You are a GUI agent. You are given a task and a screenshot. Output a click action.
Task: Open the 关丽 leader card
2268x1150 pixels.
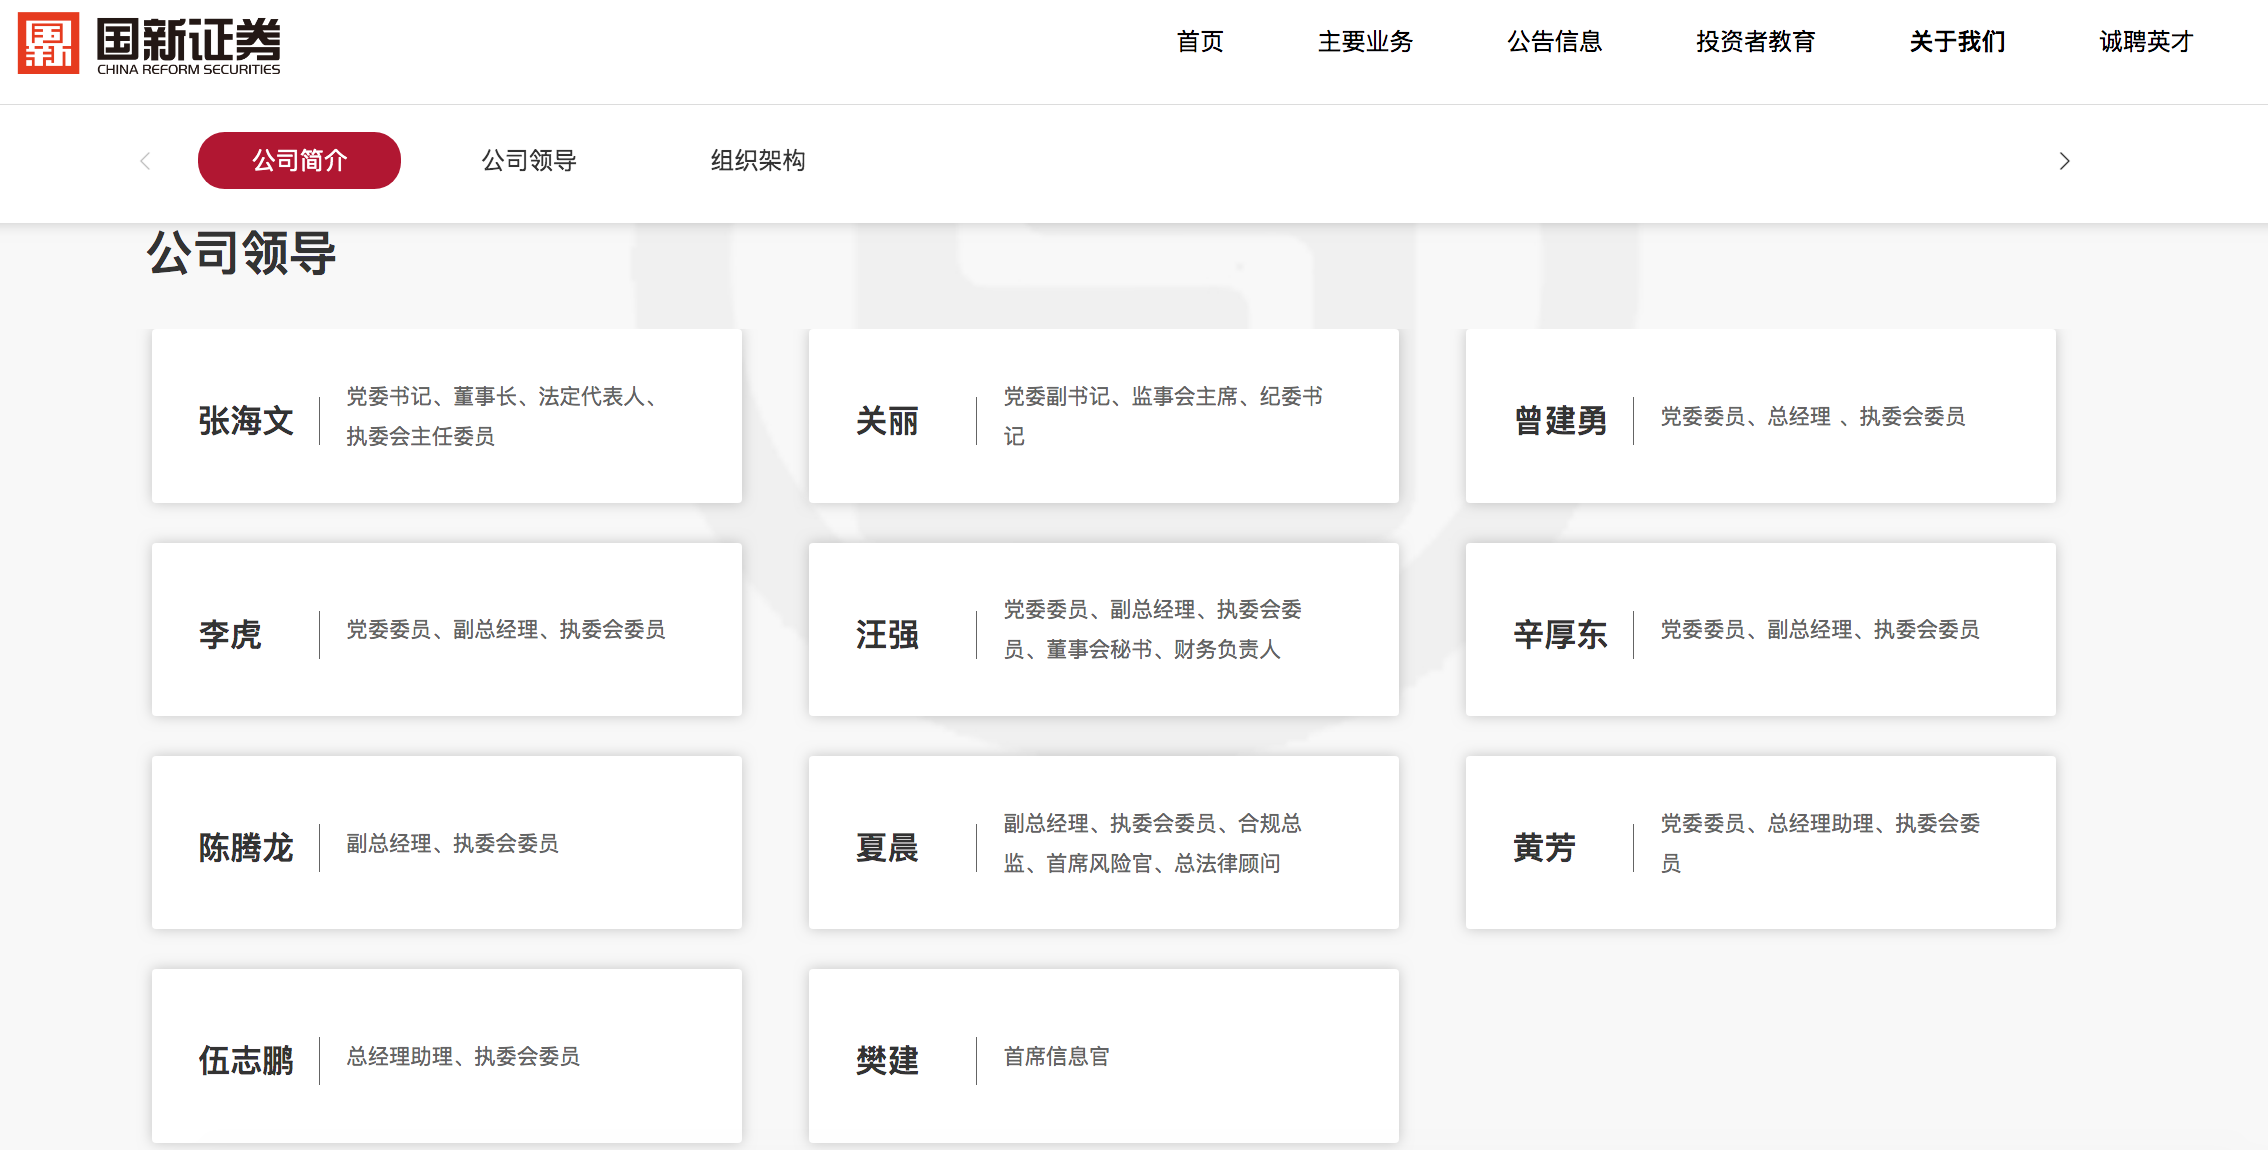tap(1103, 416)
